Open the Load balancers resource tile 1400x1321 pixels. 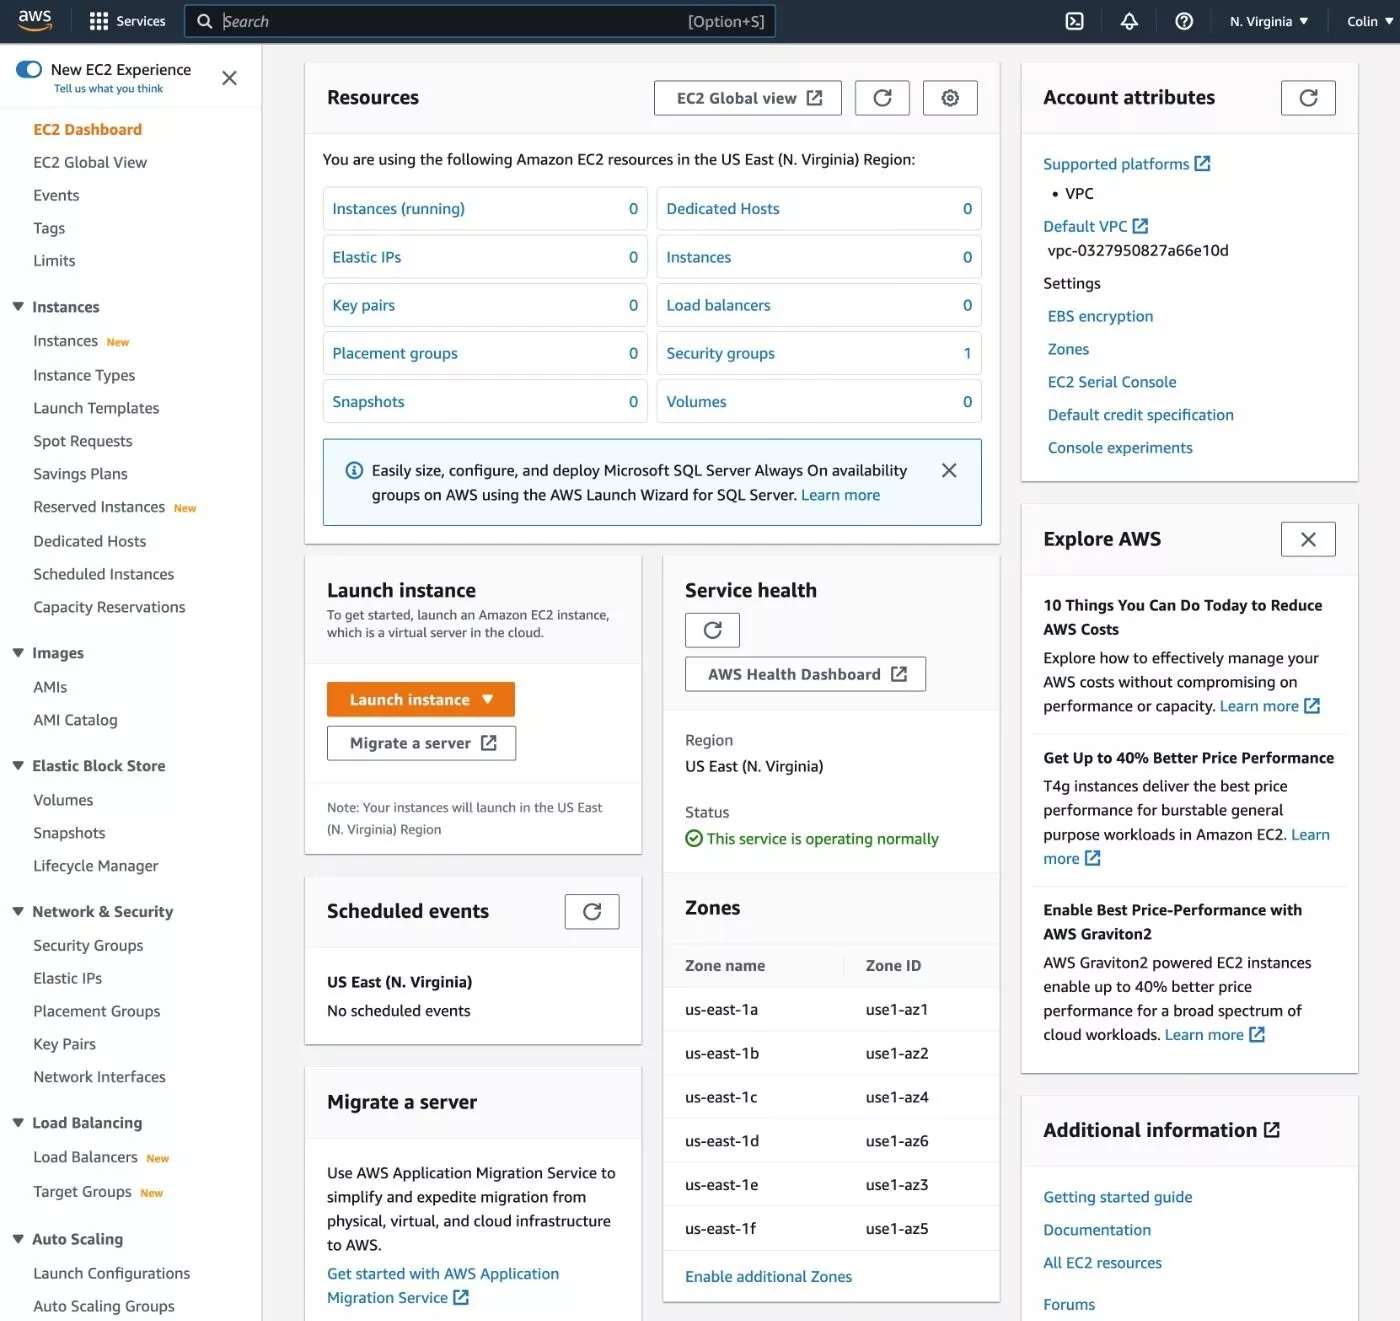point(819,305)
